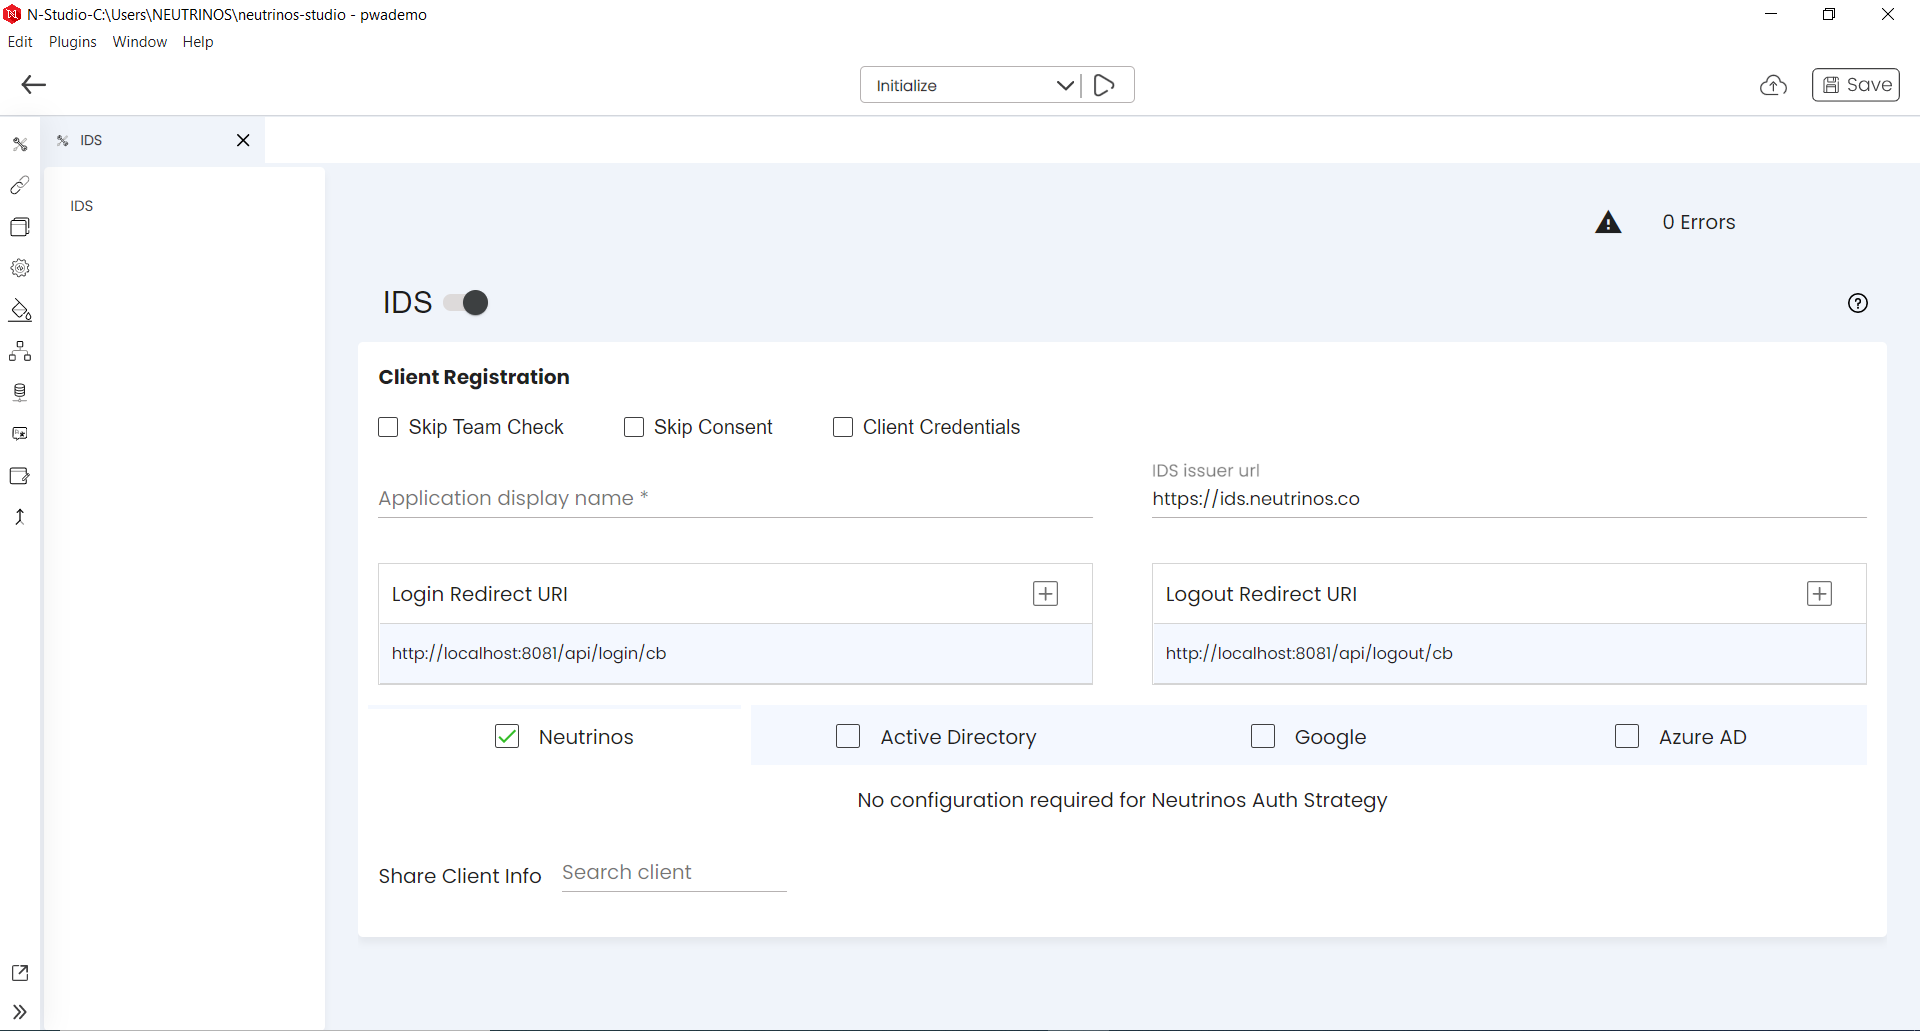Viewport: 1920px width, 1031px height.
Task: Click the back arrow in the toolbar
Action: pyautogui.click(x=34, y=85)
